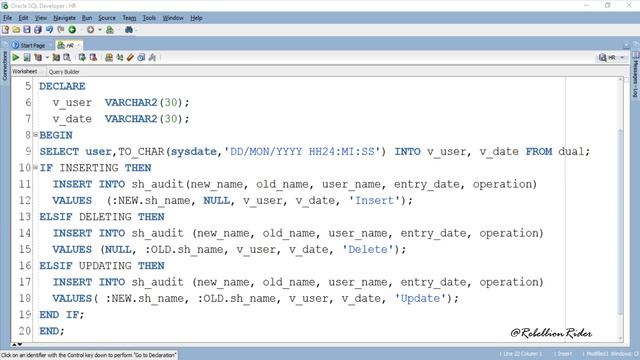Collapse the IF block fold on line 10

(x=36, y=167)
